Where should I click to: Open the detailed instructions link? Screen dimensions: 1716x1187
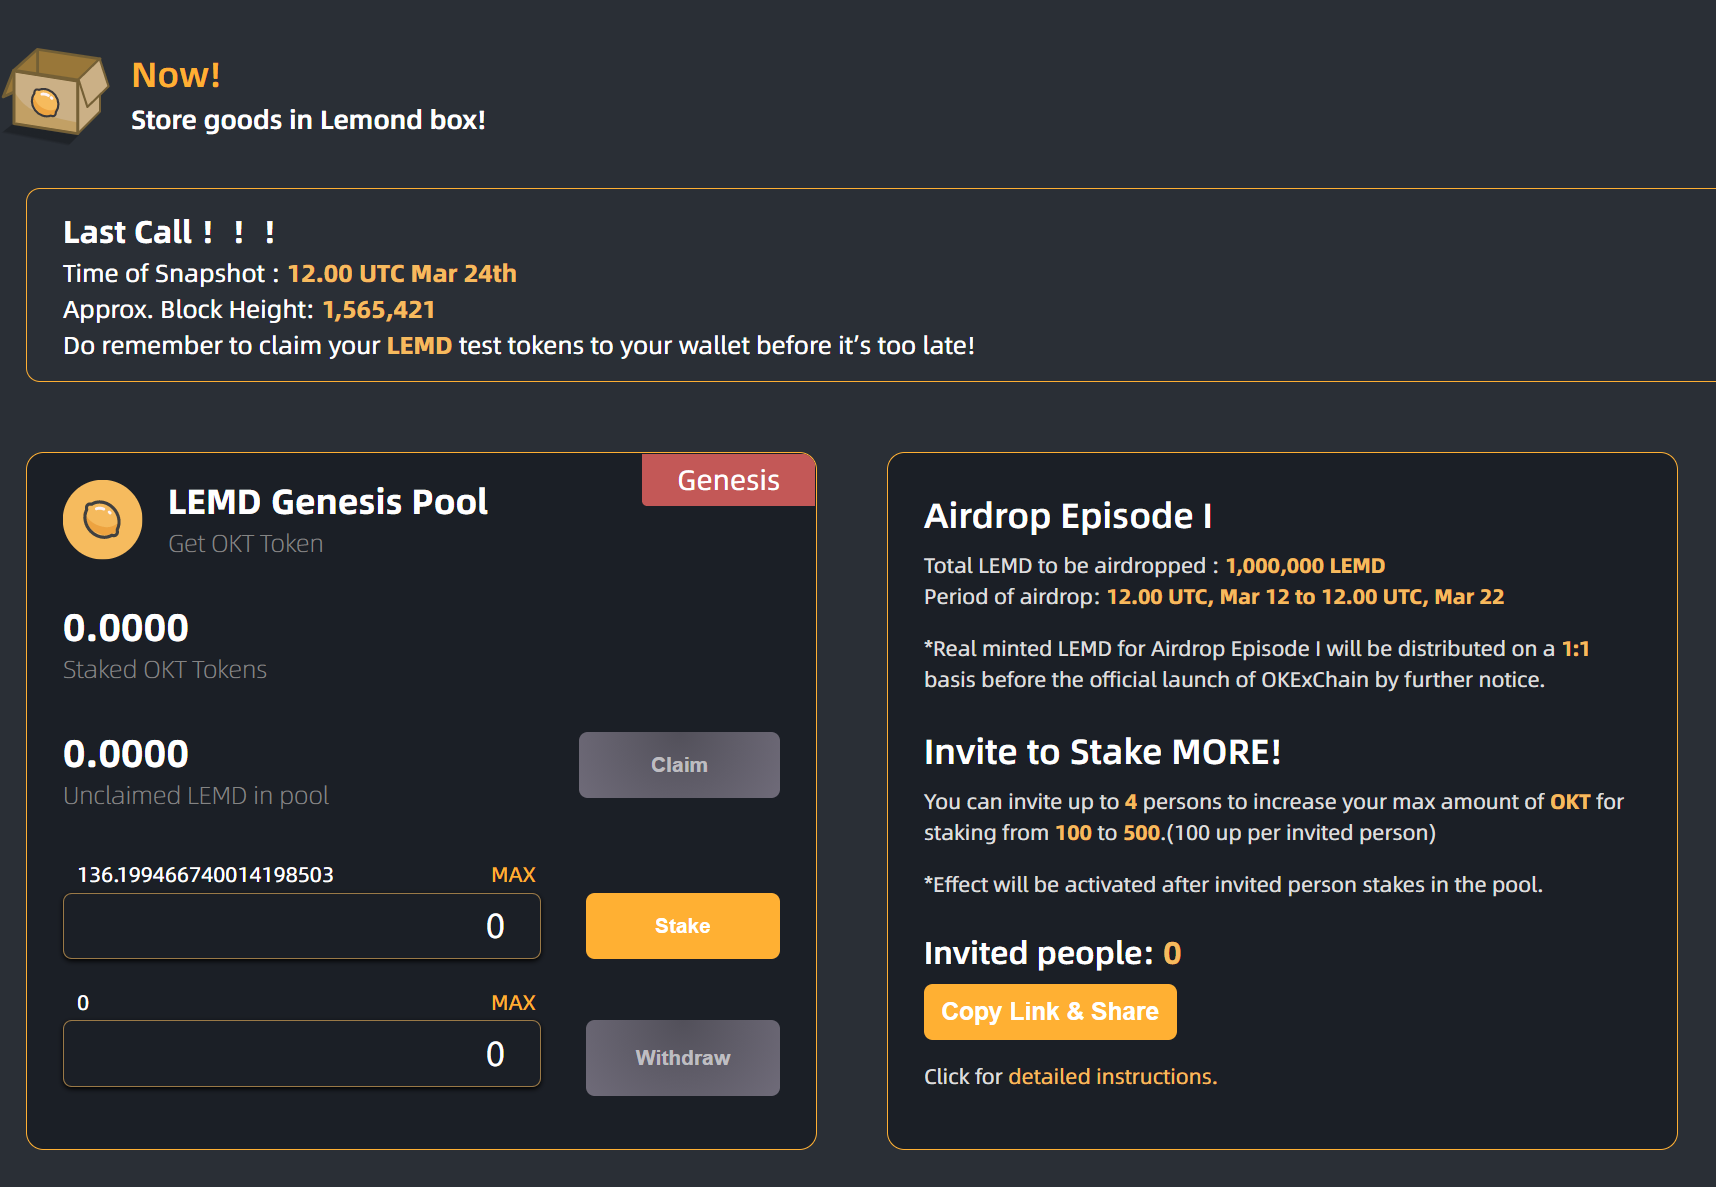[1112, 1077]
